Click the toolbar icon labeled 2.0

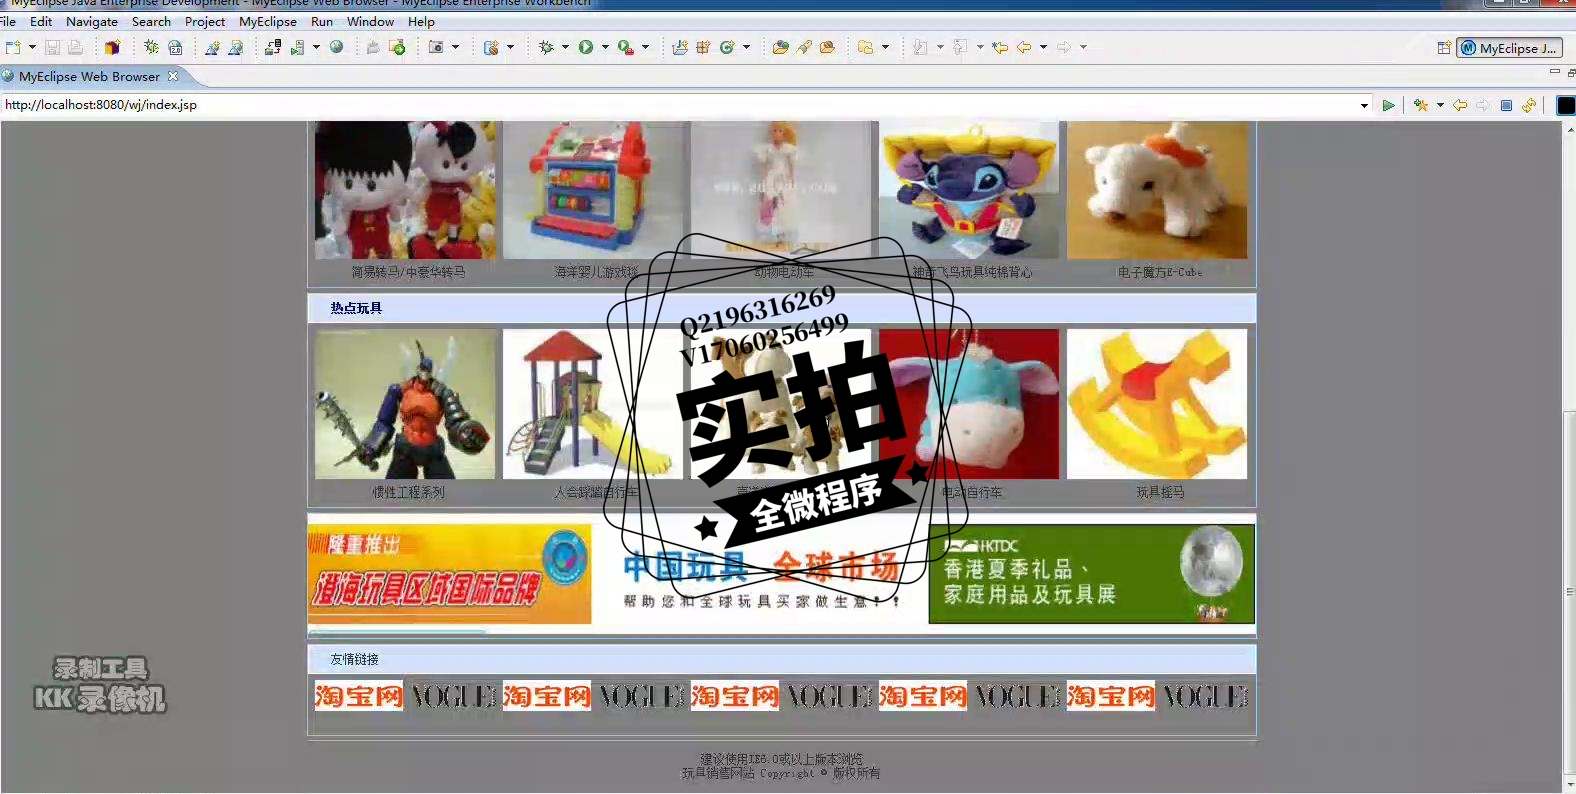click(x=175, y=47)
